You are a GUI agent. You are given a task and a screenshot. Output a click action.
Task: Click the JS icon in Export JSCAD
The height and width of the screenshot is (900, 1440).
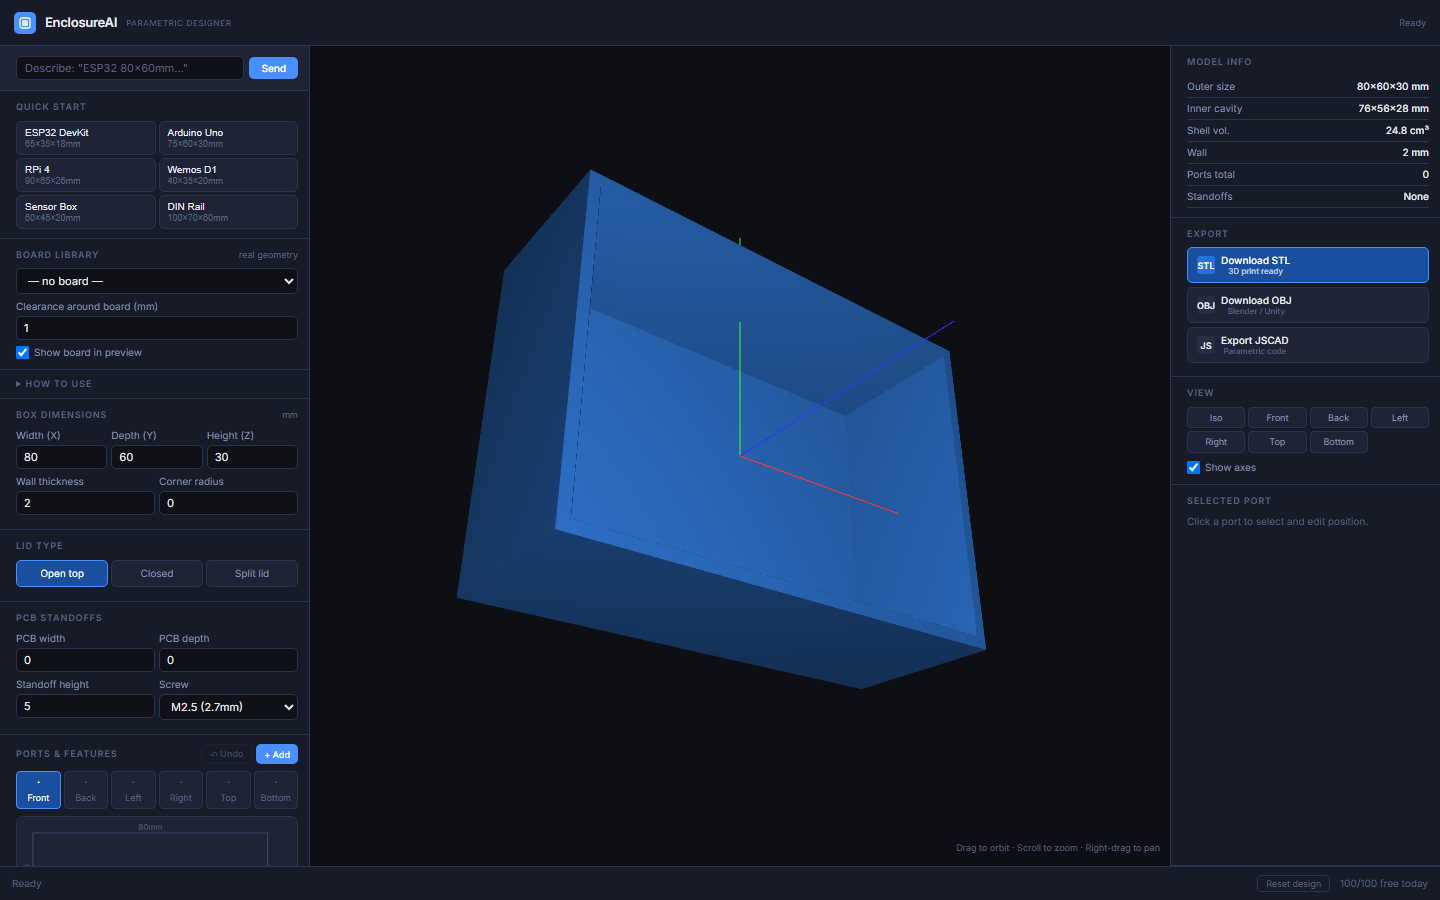coord(1206,345)
